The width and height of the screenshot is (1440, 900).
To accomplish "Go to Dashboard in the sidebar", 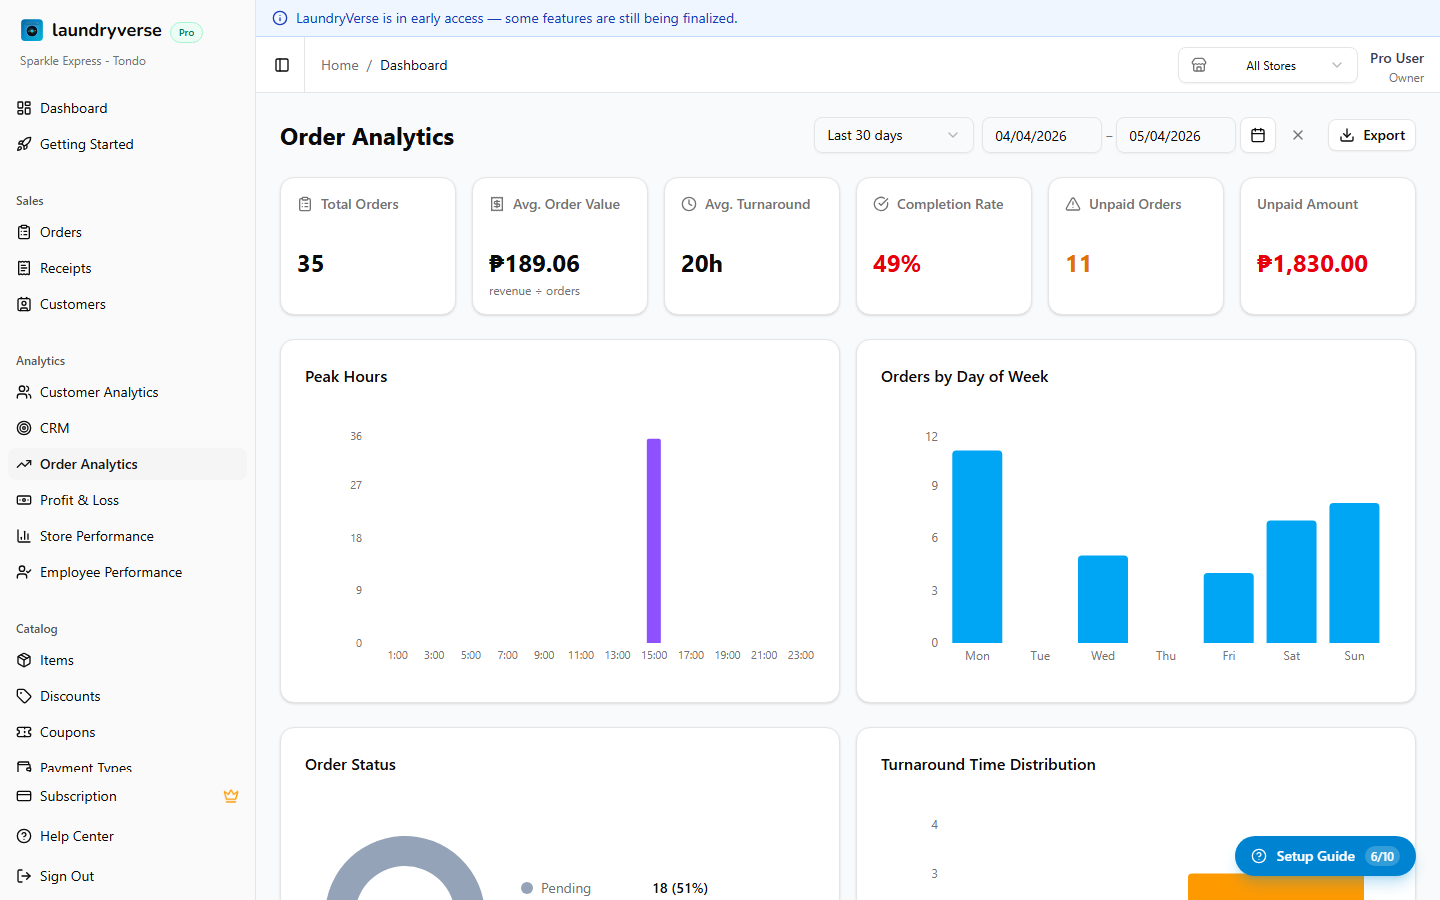I will (127, 108).
